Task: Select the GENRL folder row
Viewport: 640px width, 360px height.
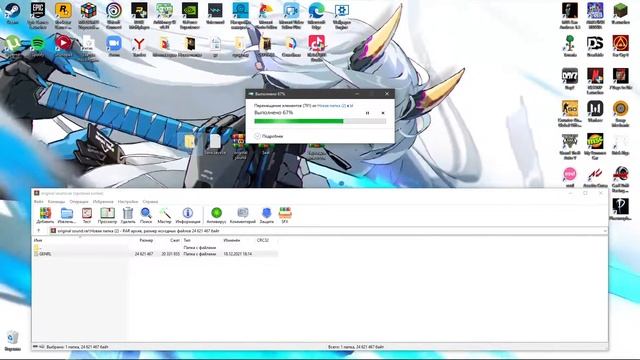Action: [155, 254]
